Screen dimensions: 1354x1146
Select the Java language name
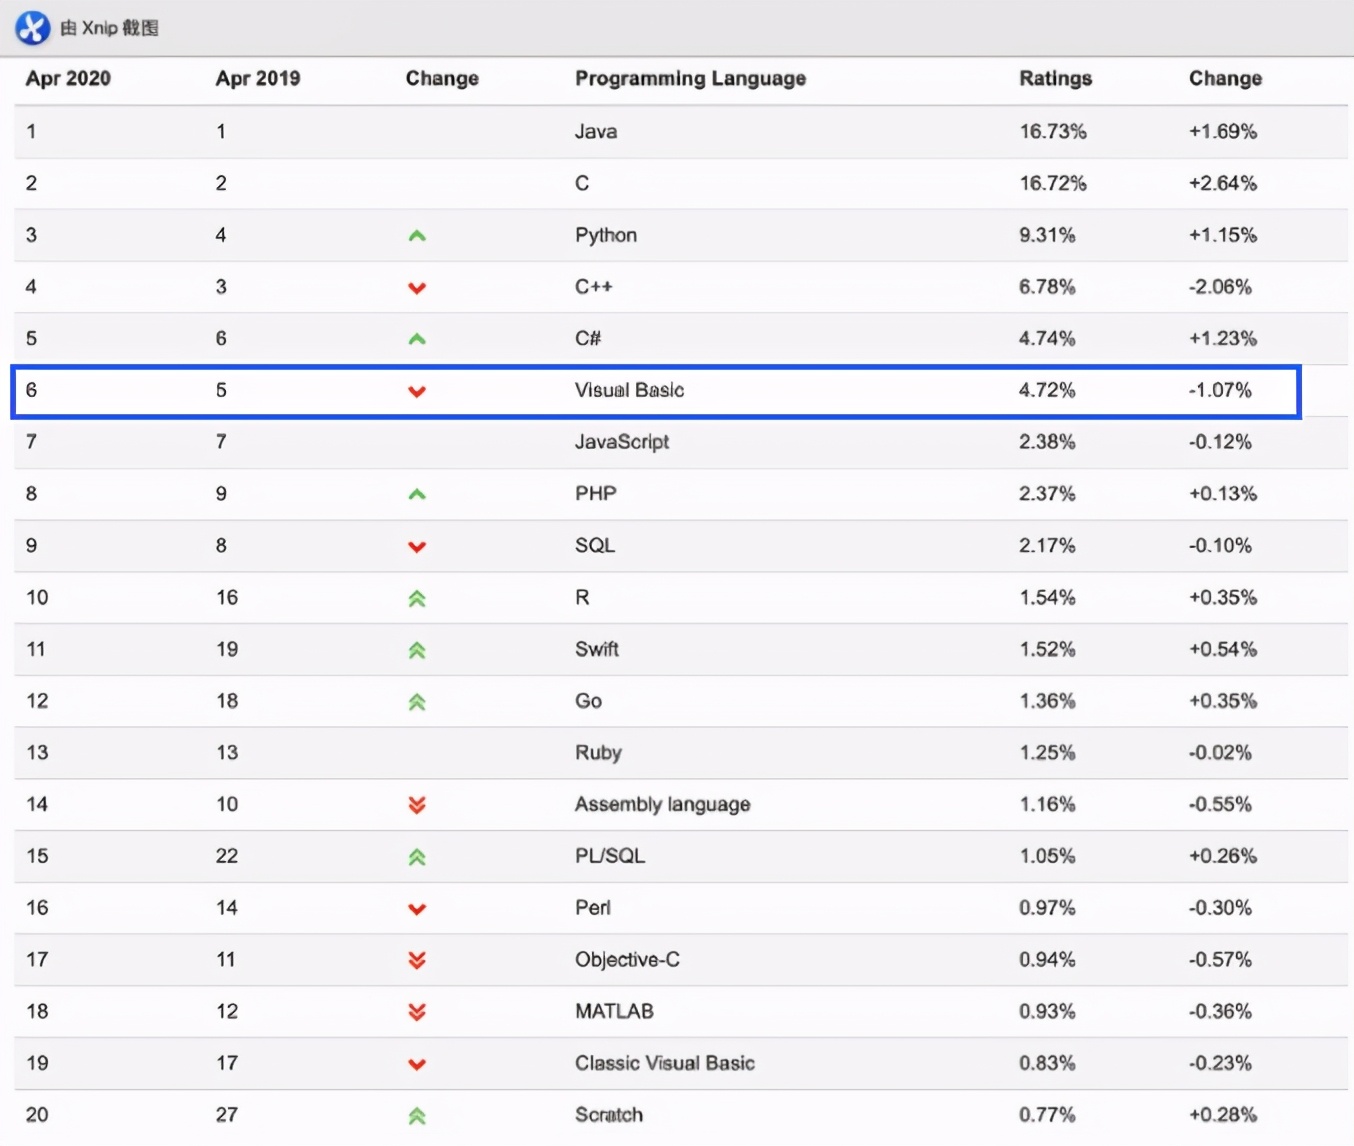tap(596, 132)
